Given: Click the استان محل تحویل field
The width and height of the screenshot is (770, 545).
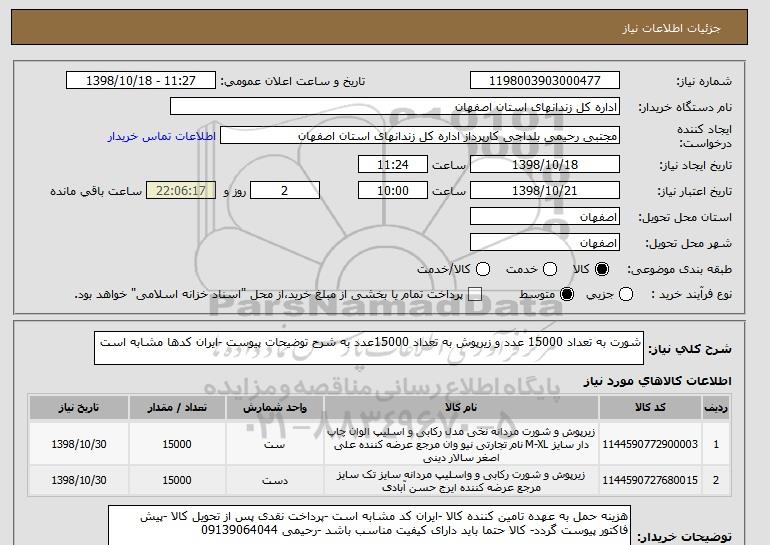Looking at the screenshot, I should point(545,217).
